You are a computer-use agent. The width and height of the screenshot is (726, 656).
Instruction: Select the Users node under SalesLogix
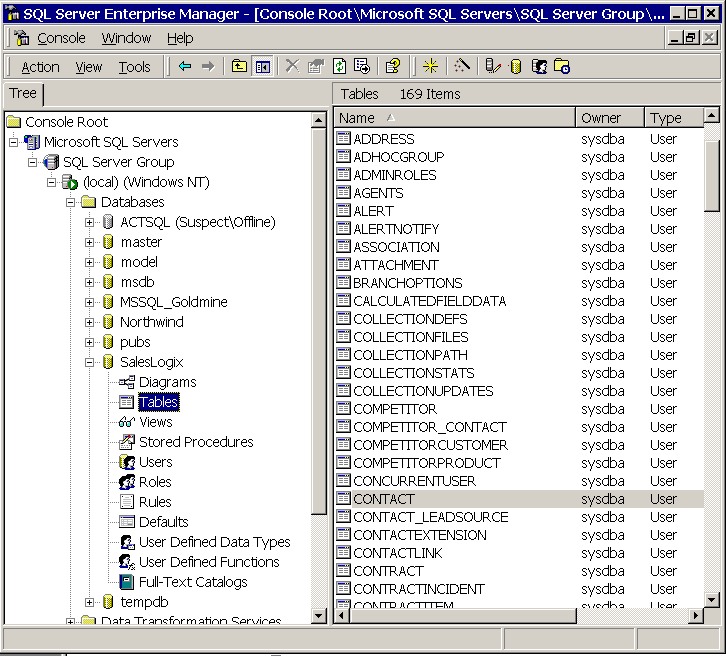pyautogui.click(x=156, y=462)
